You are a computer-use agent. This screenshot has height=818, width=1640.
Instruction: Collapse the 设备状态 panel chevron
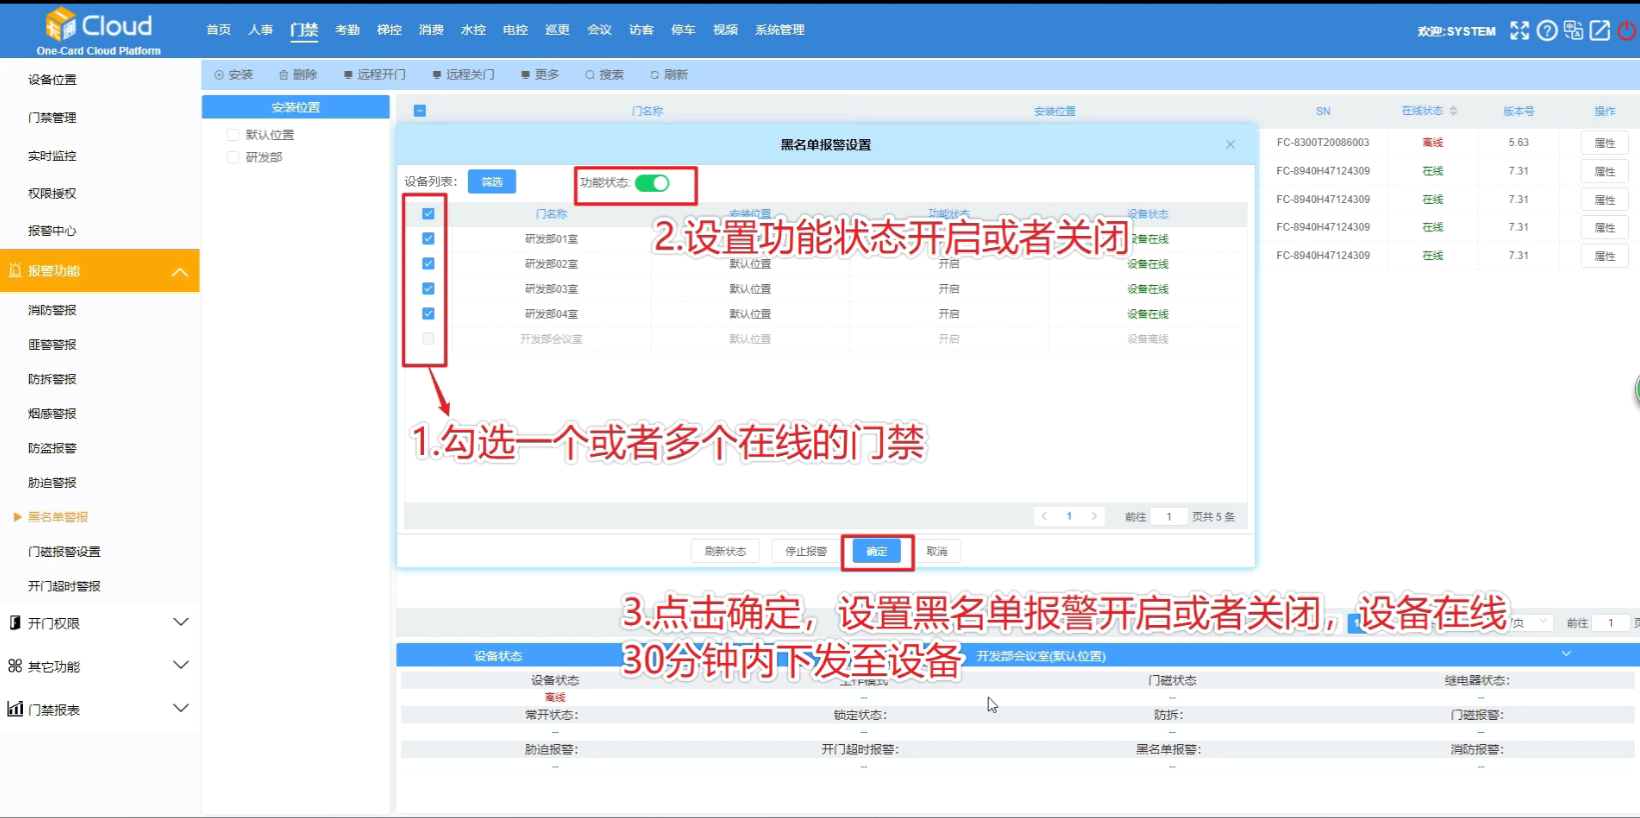point(1566,654)
